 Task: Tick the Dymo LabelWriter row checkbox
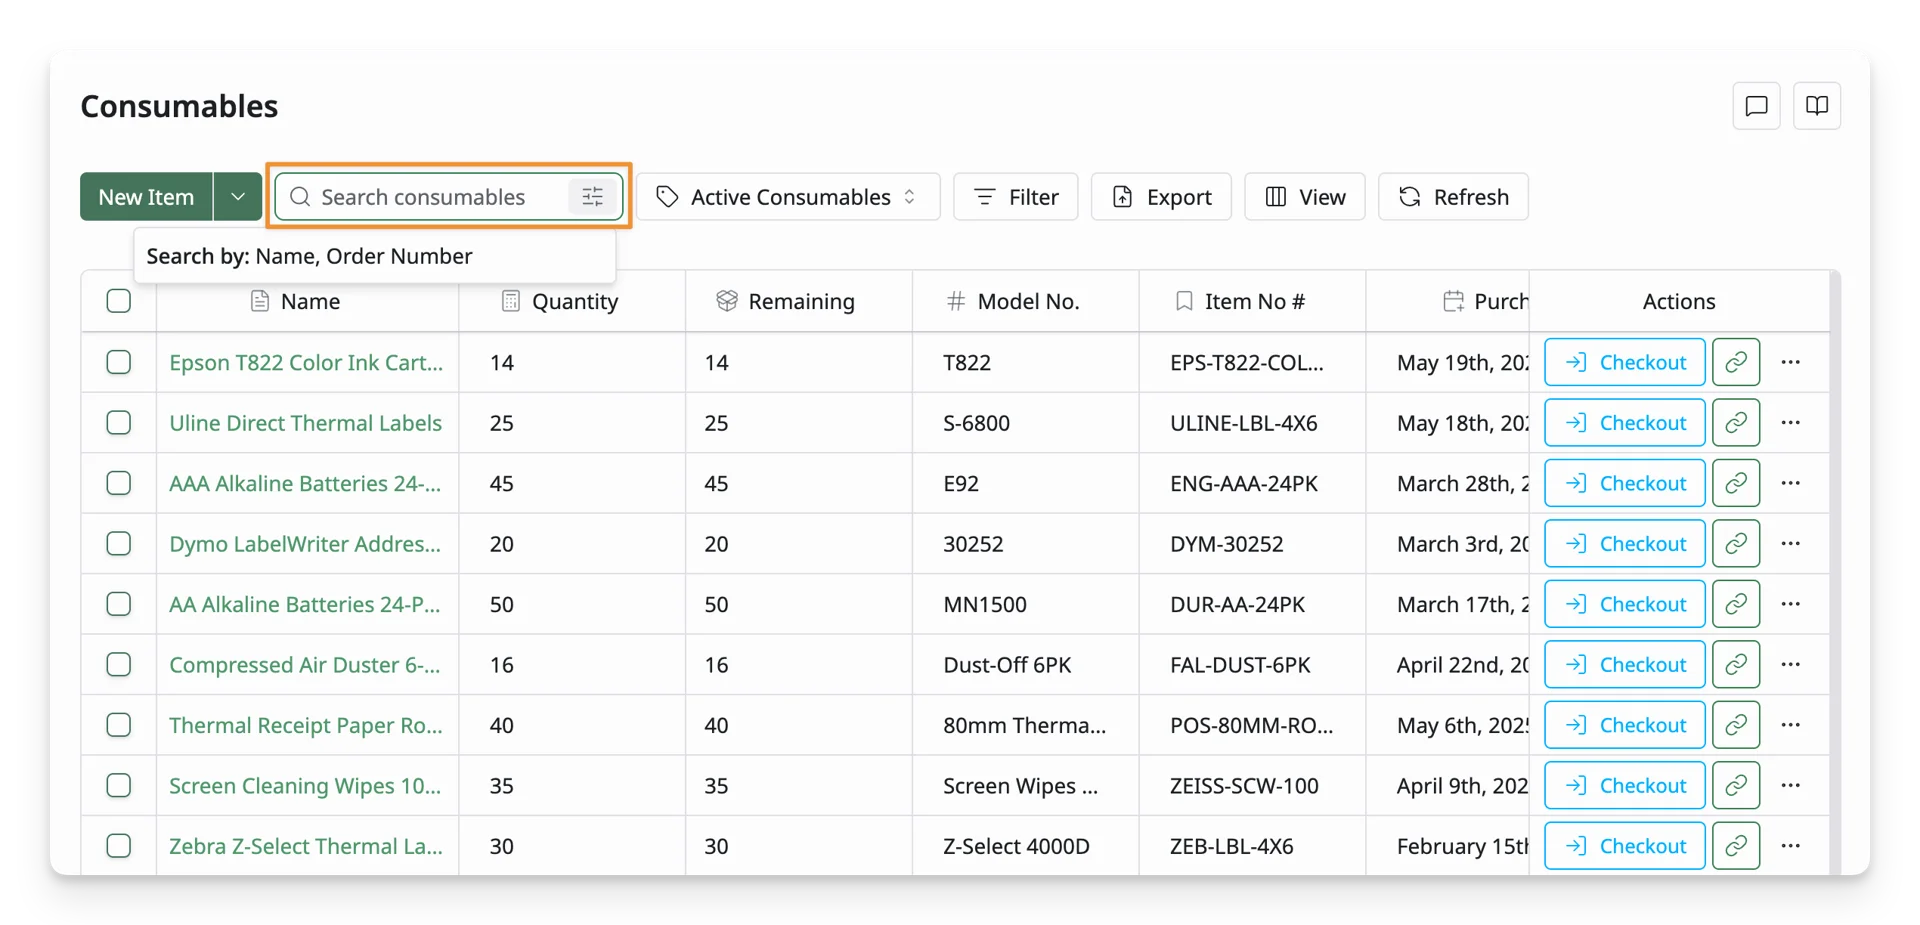pos(119,544)
